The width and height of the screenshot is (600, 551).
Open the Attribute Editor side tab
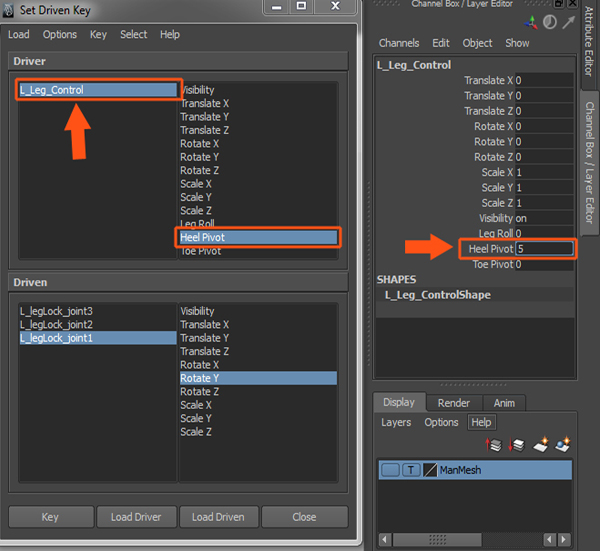589,41
